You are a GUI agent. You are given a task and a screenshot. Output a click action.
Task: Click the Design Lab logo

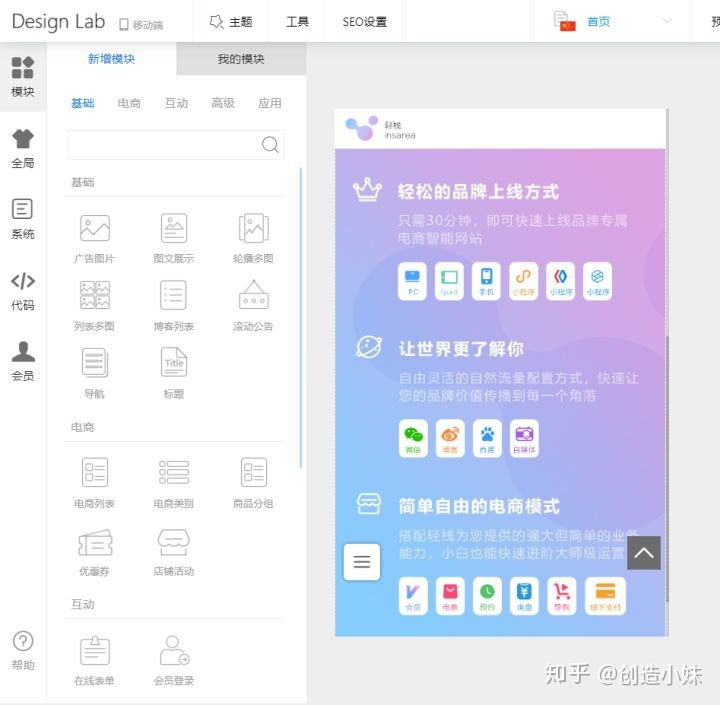point(58,22)
